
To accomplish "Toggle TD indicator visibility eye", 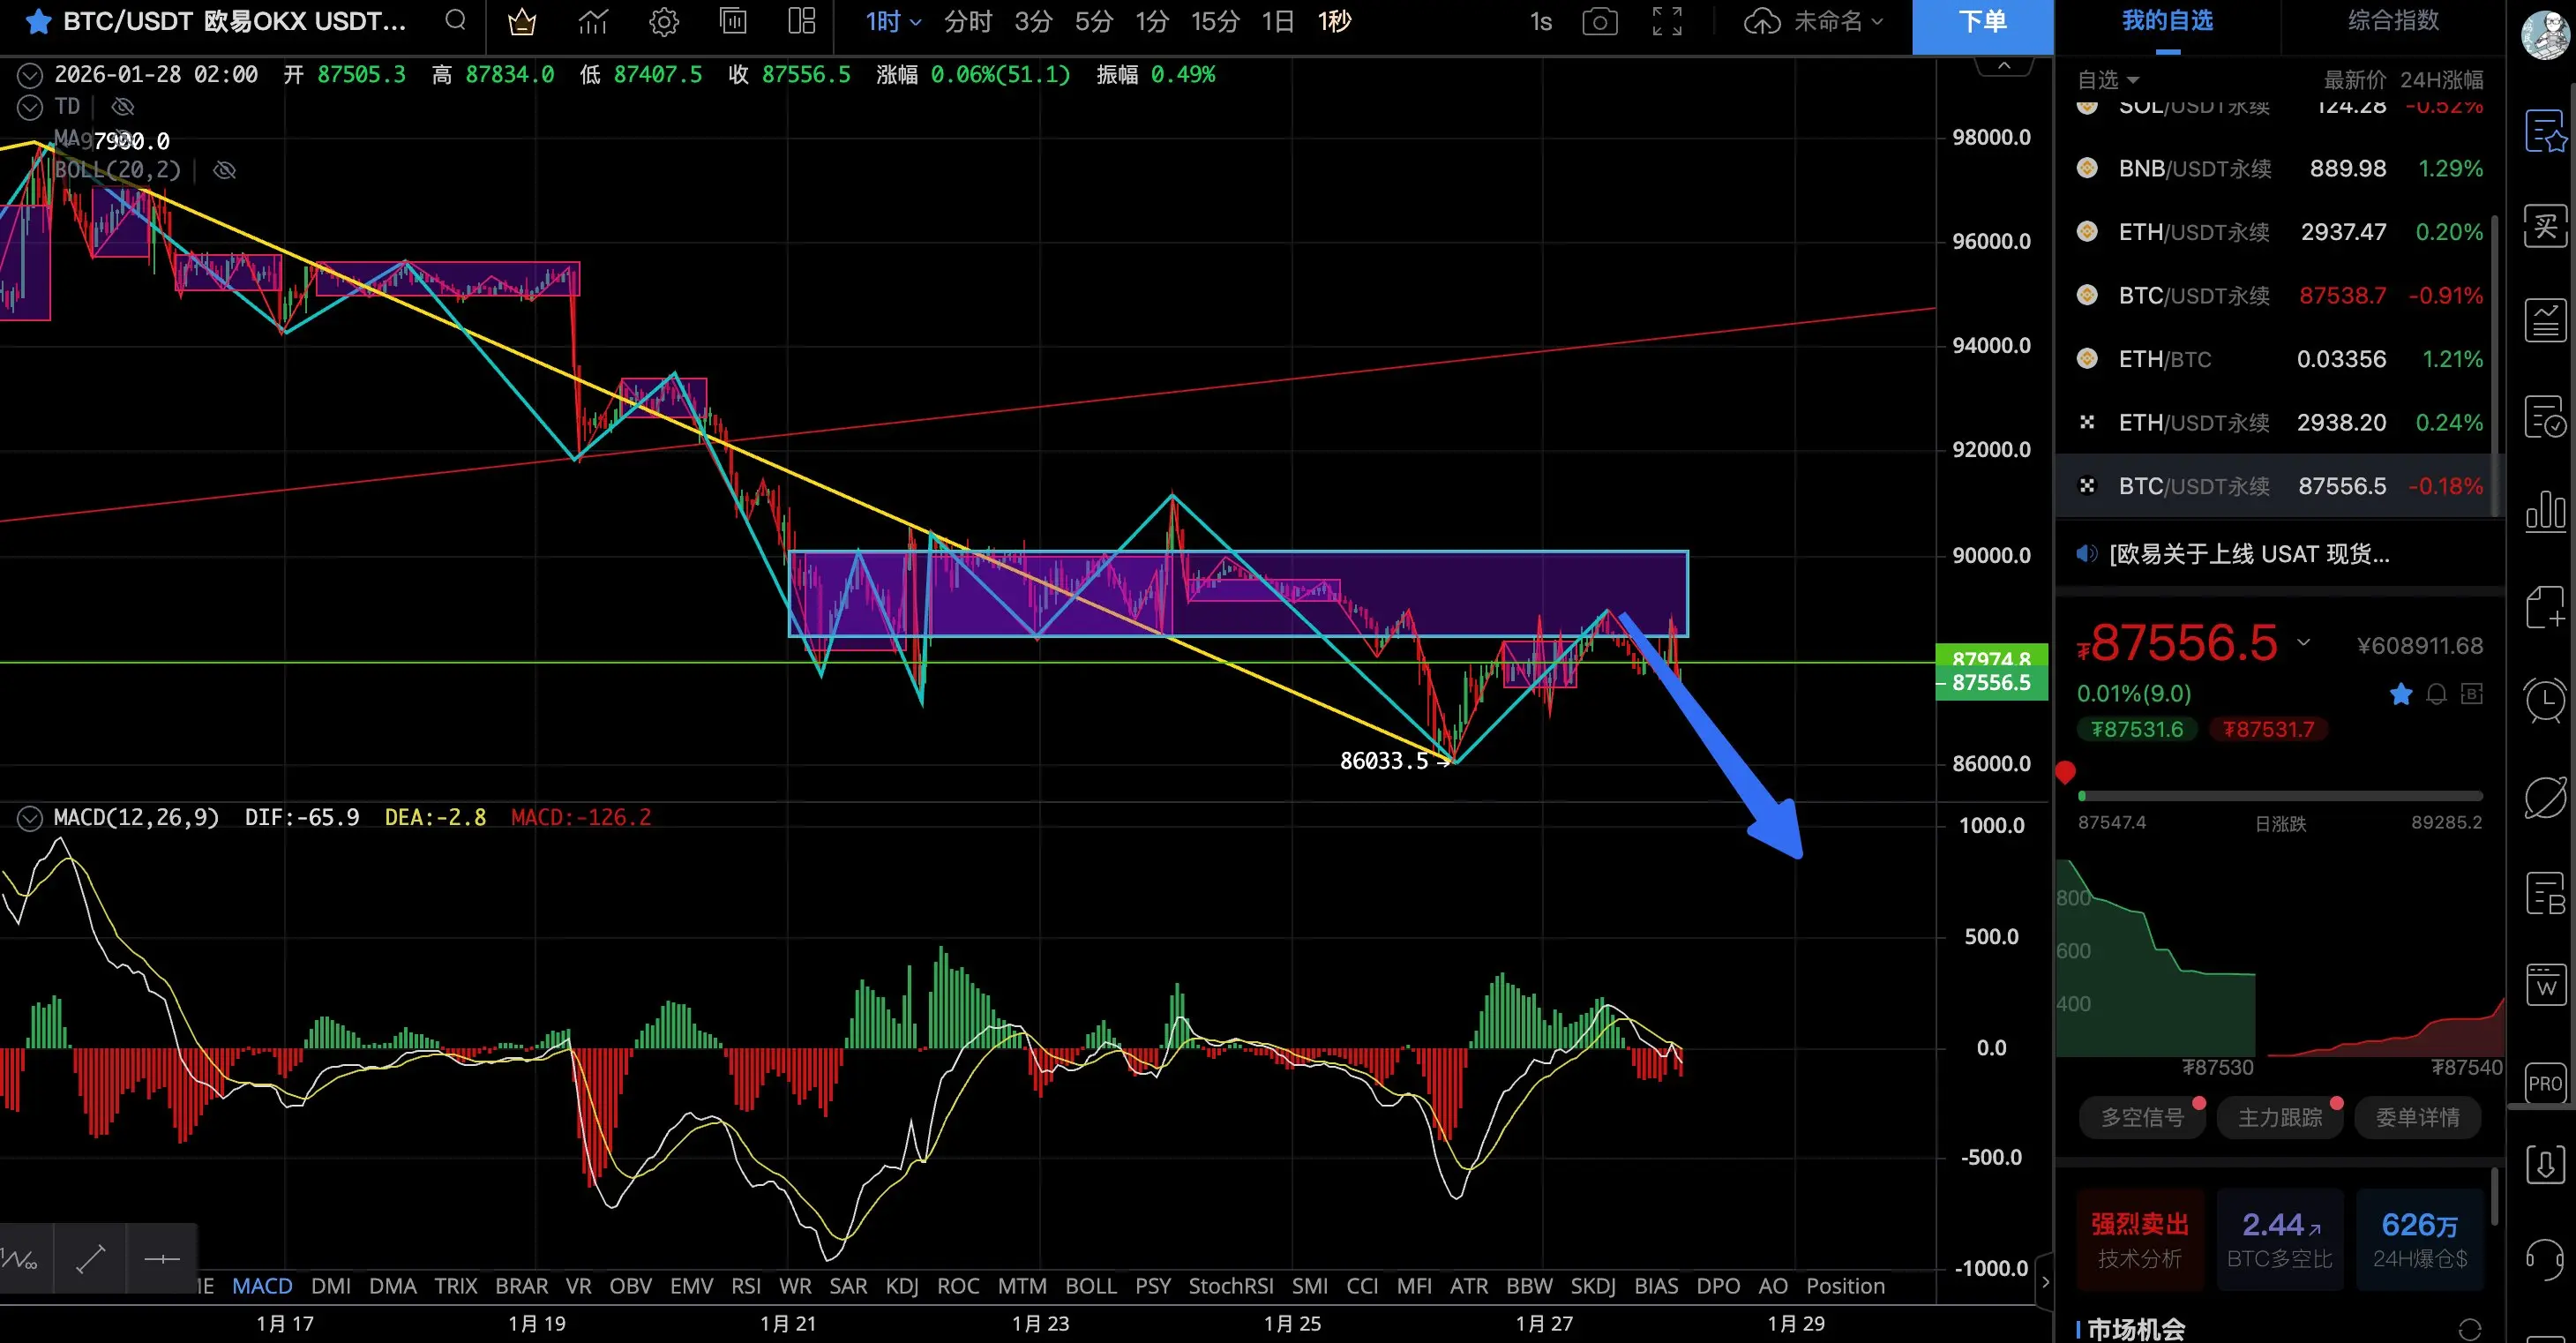I will point(122,106).
